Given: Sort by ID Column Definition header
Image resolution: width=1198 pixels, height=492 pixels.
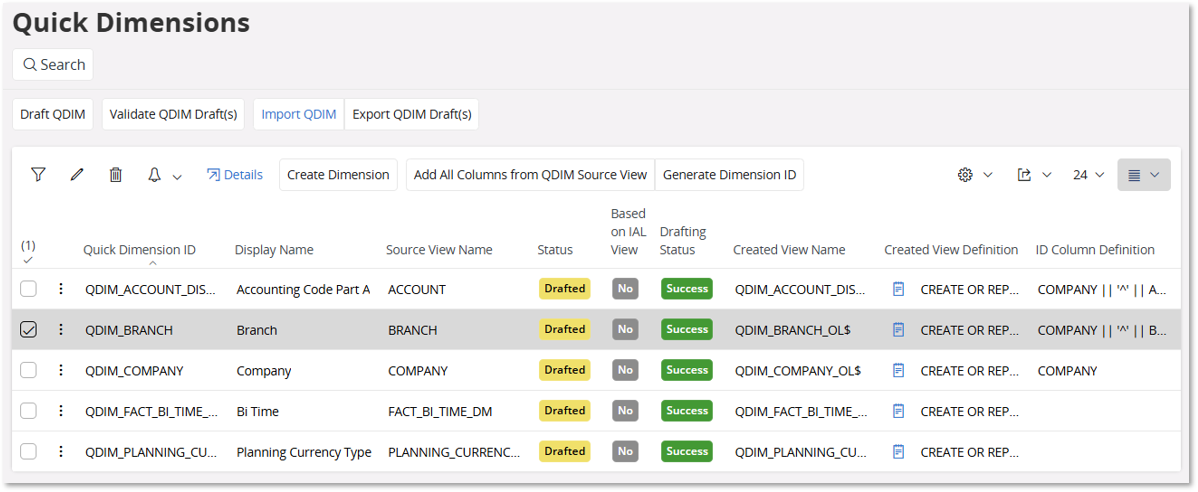Looking at the screenshot, I should 1095,250.
